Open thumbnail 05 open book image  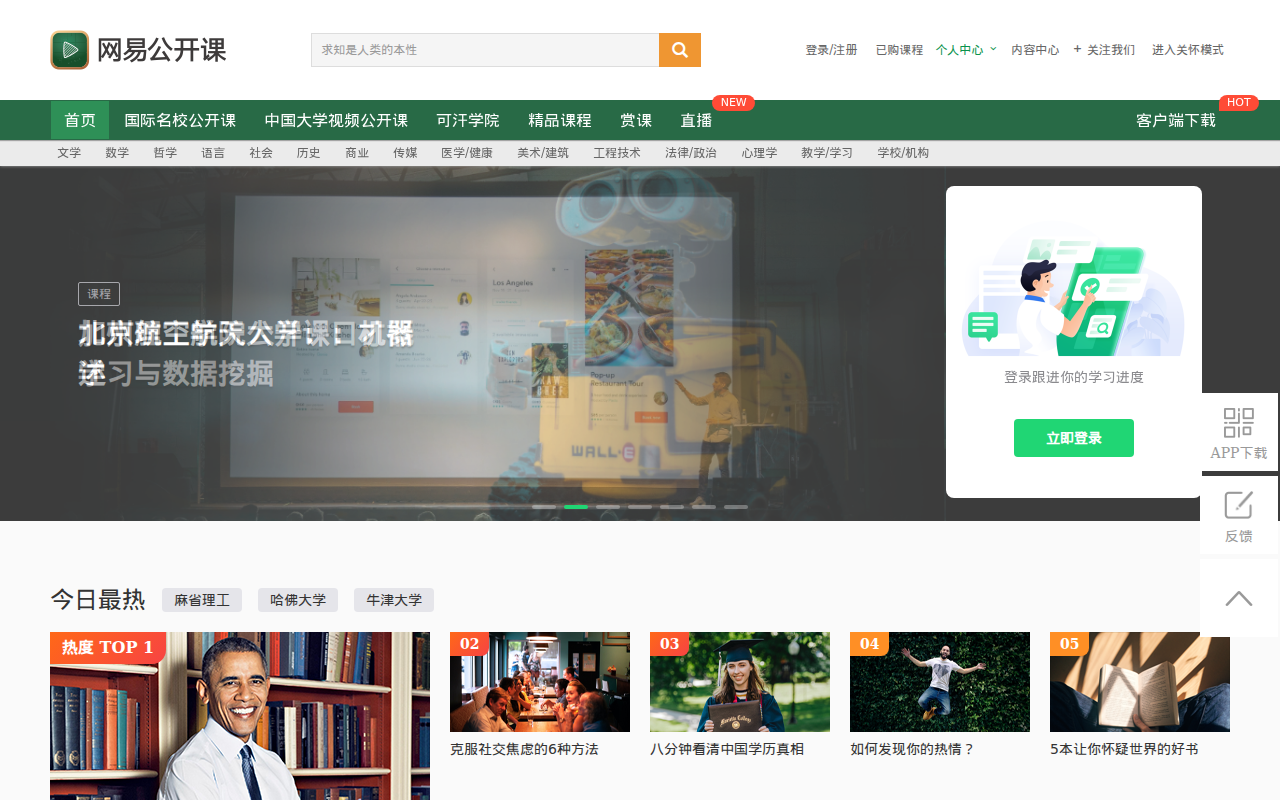[1140, 682]
